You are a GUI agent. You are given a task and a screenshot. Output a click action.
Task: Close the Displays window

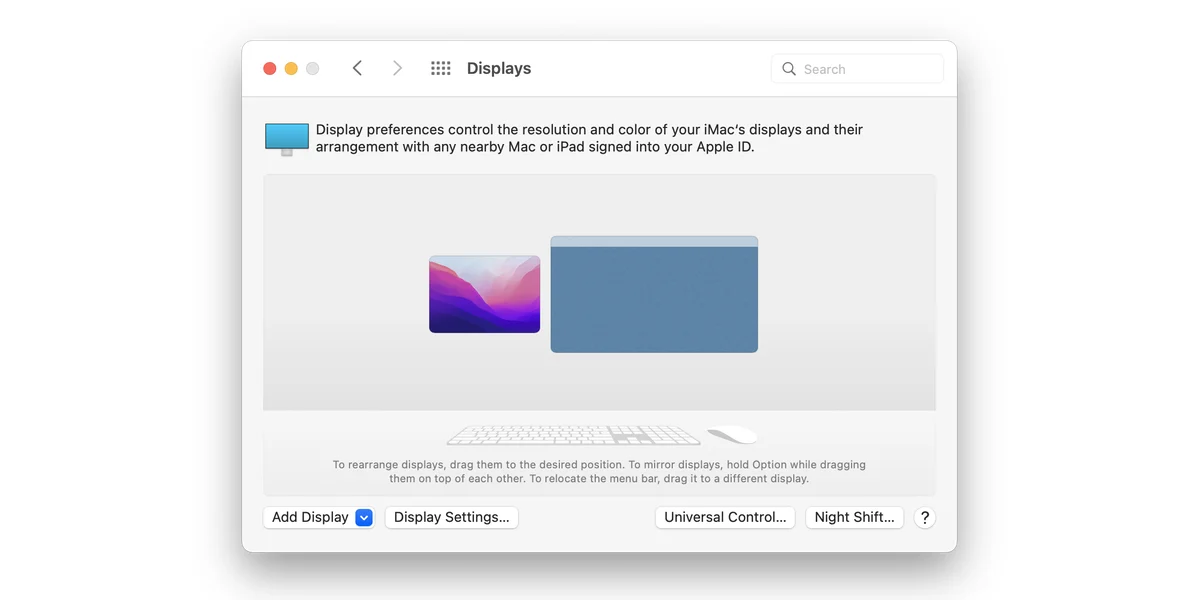coord(269,68)
